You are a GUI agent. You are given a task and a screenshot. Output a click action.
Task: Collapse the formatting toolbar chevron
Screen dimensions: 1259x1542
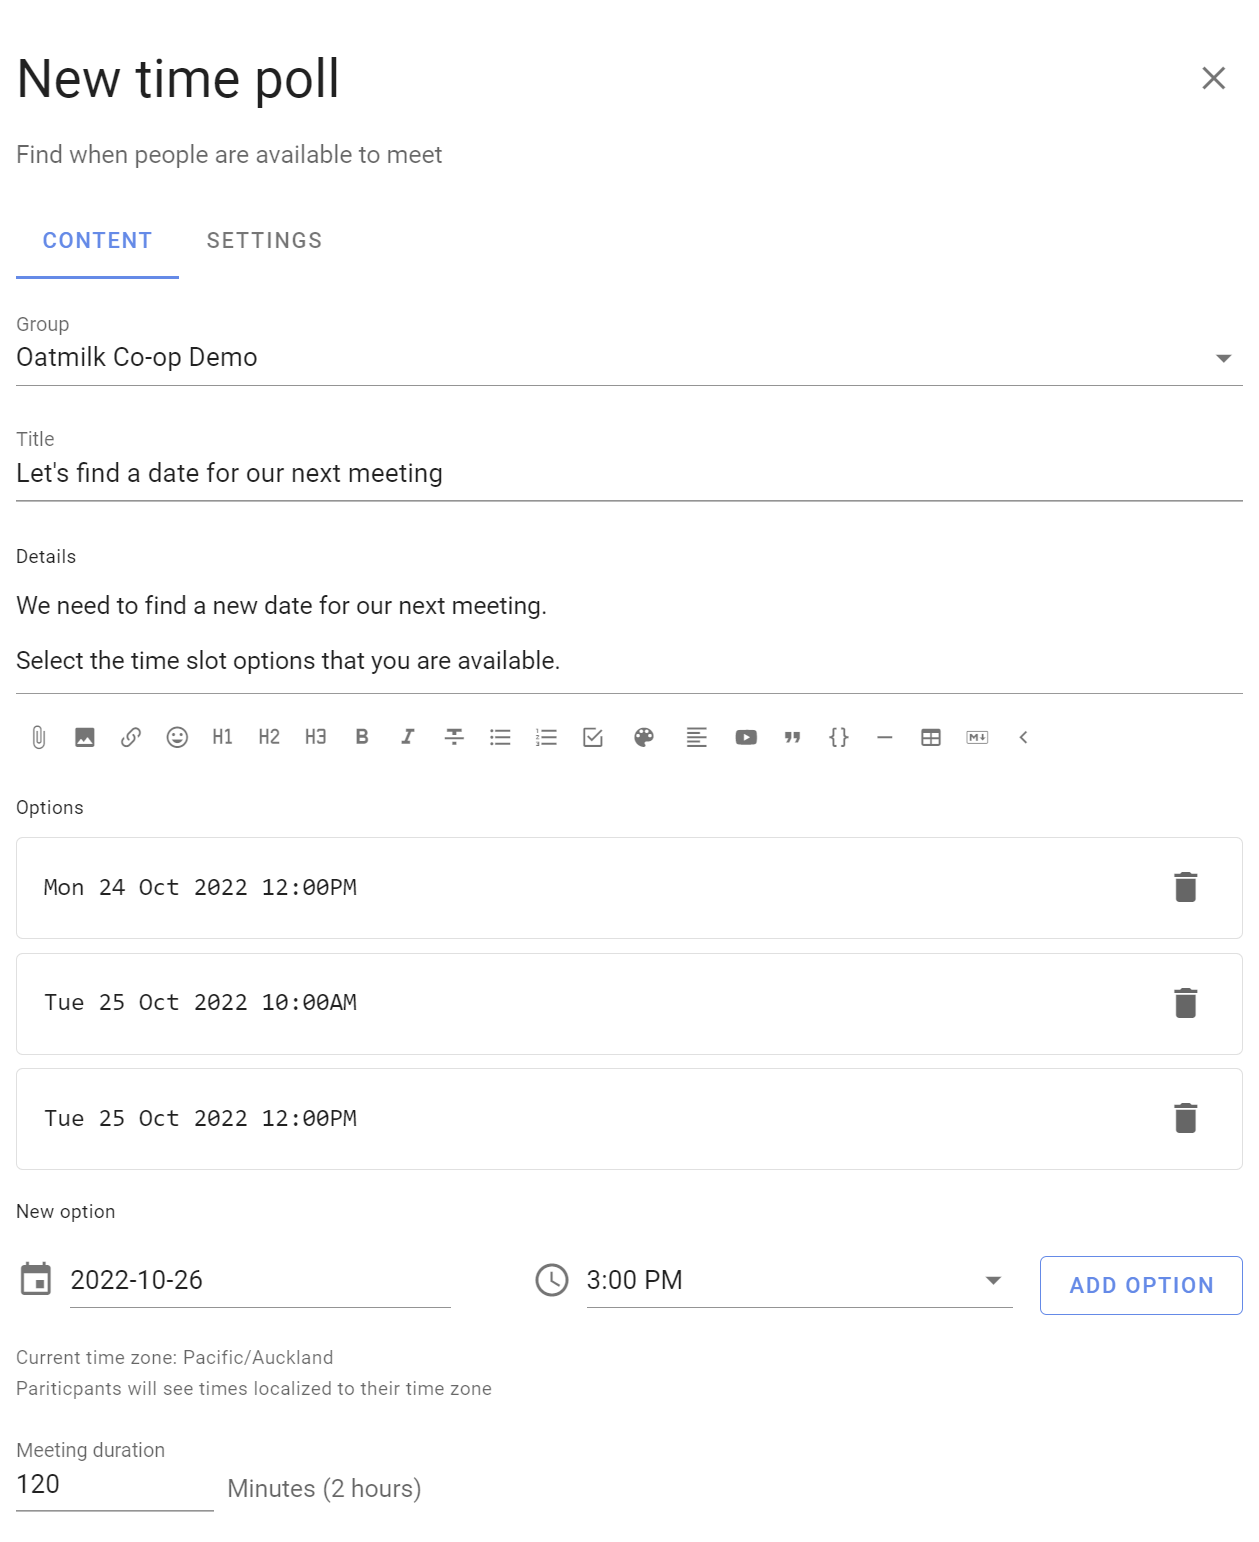[x=1023, y=737]
